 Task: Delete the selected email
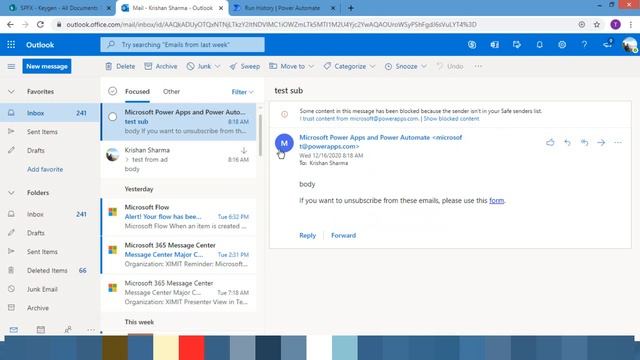click(x=120, y=66)
